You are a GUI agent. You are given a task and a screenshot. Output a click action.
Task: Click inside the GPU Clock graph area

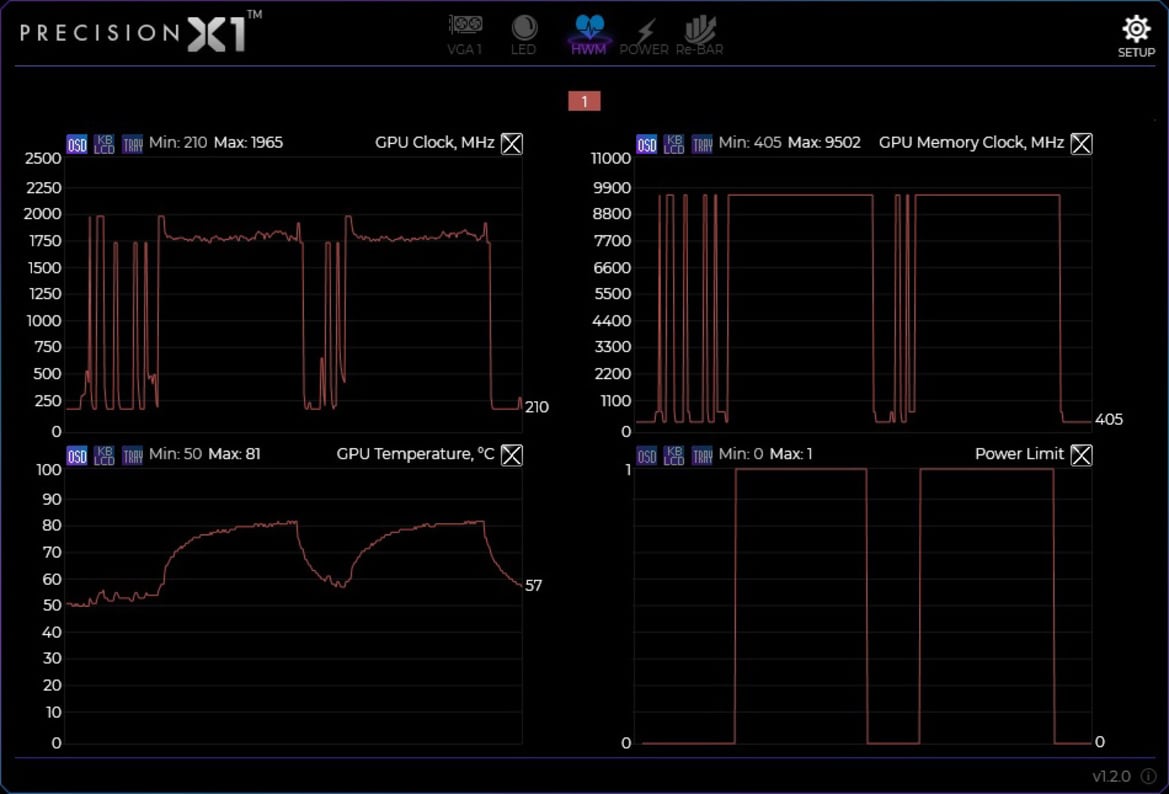[293, 294]
